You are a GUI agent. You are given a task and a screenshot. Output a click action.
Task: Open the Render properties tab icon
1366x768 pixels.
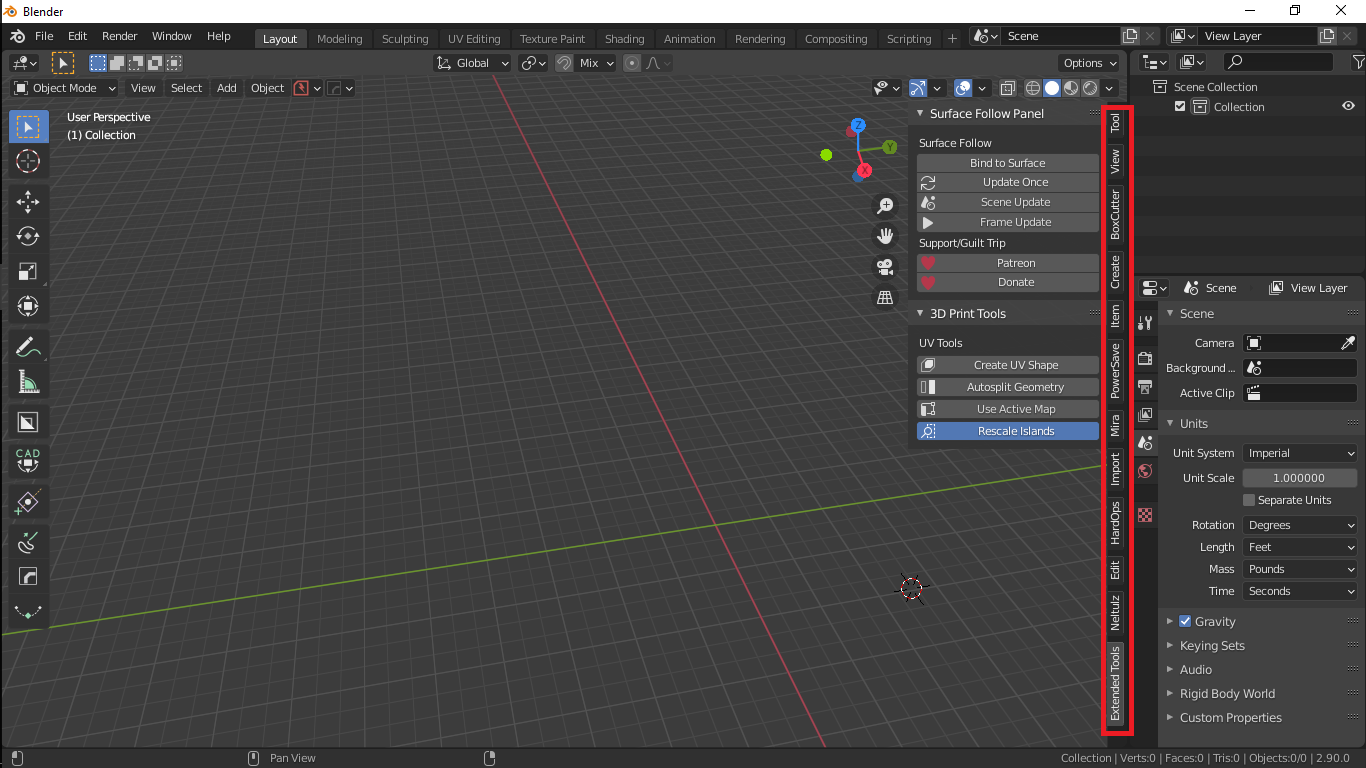(x=1146, y=358)
